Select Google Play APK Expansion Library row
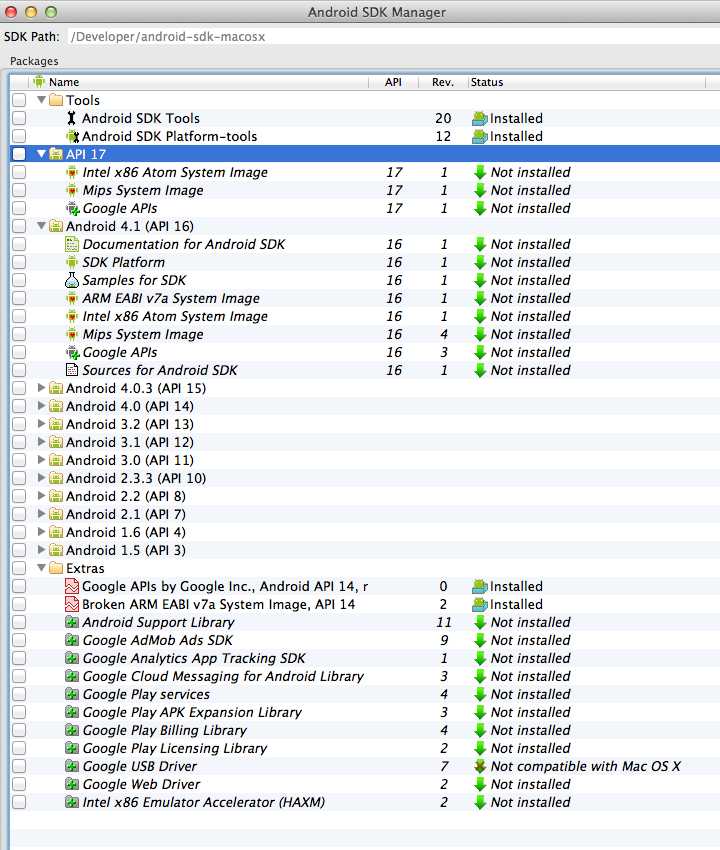 coord(364,712)
